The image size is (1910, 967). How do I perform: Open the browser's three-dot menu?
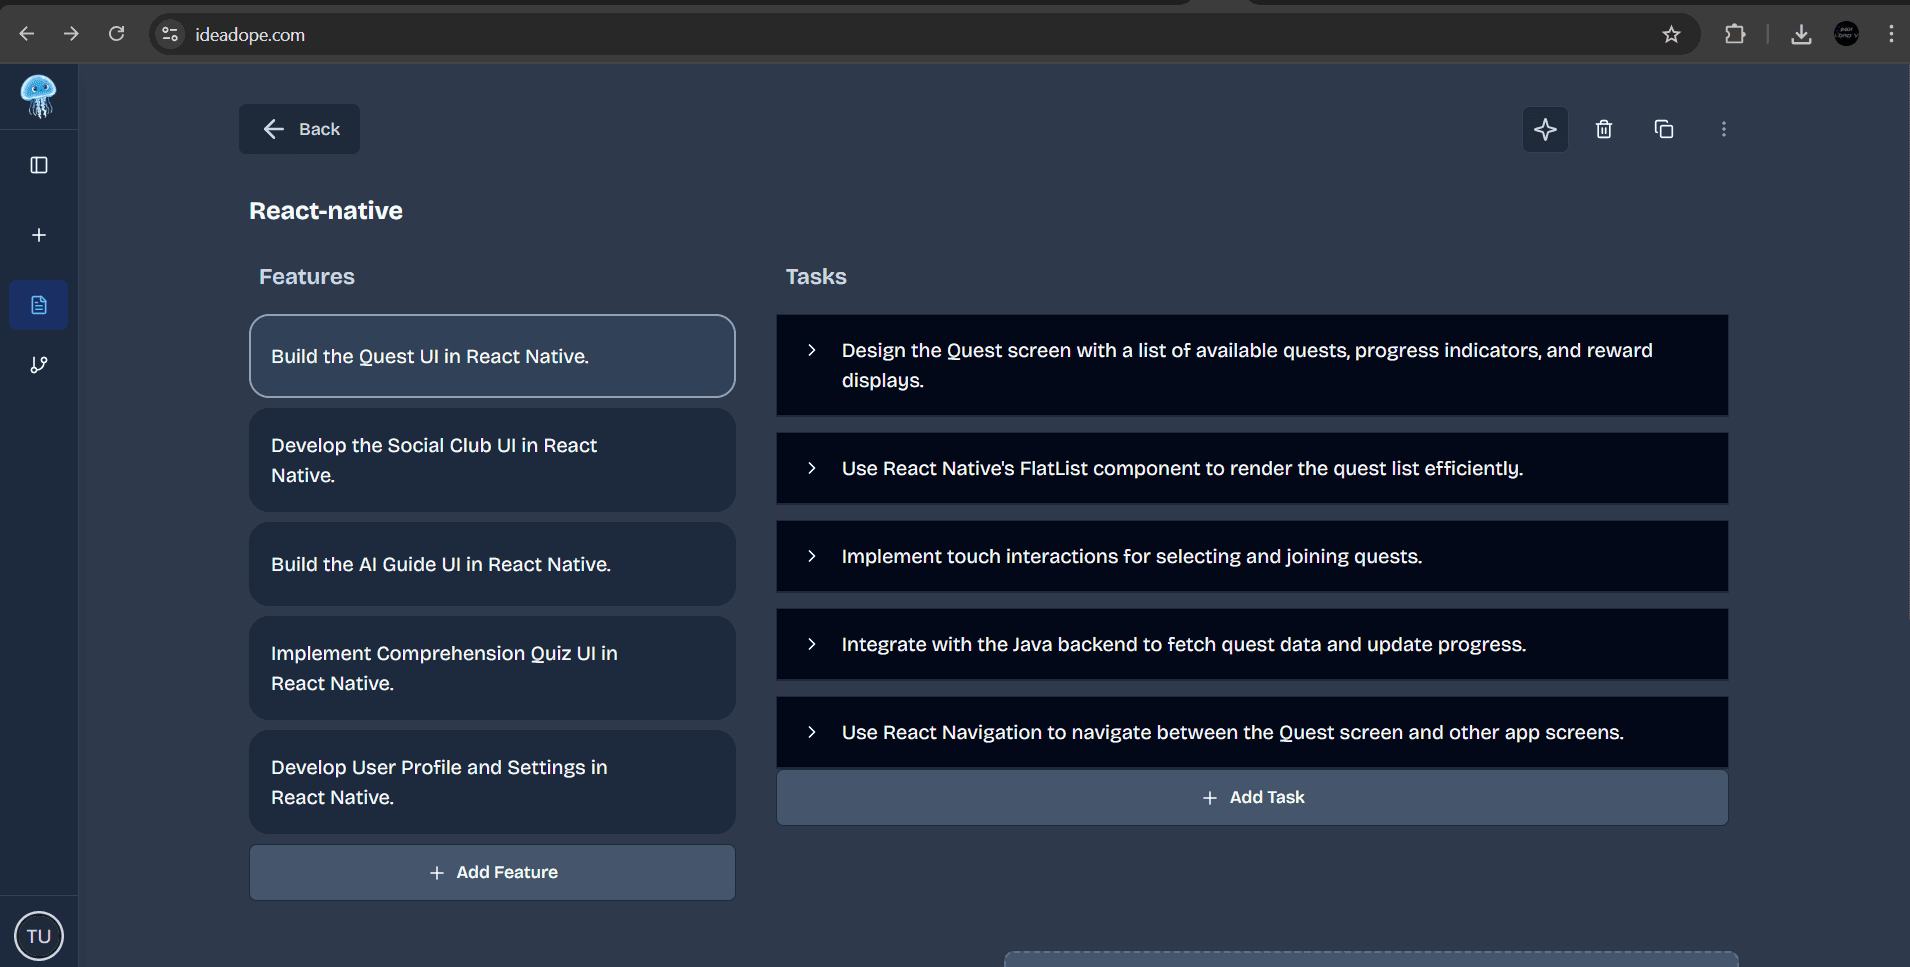pyautogui.click(x=1891, y=33)
